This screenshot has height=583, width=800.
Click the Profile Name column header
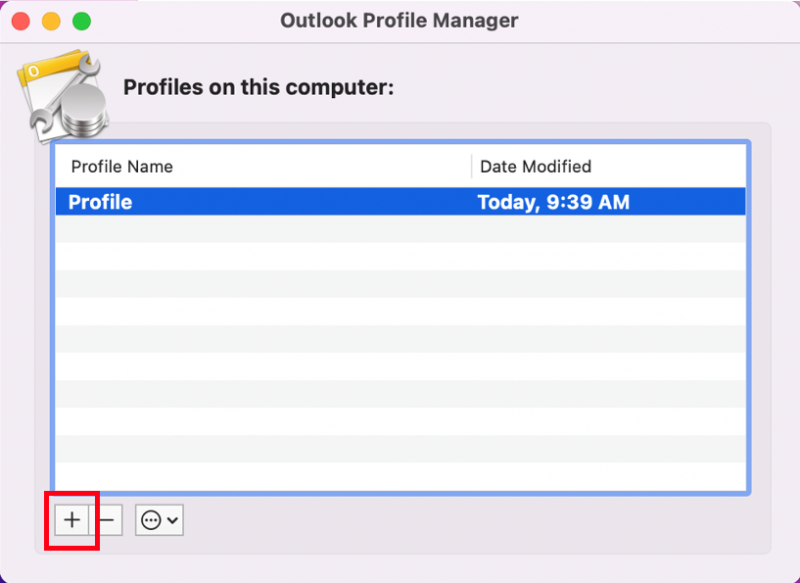click(121, 167)
